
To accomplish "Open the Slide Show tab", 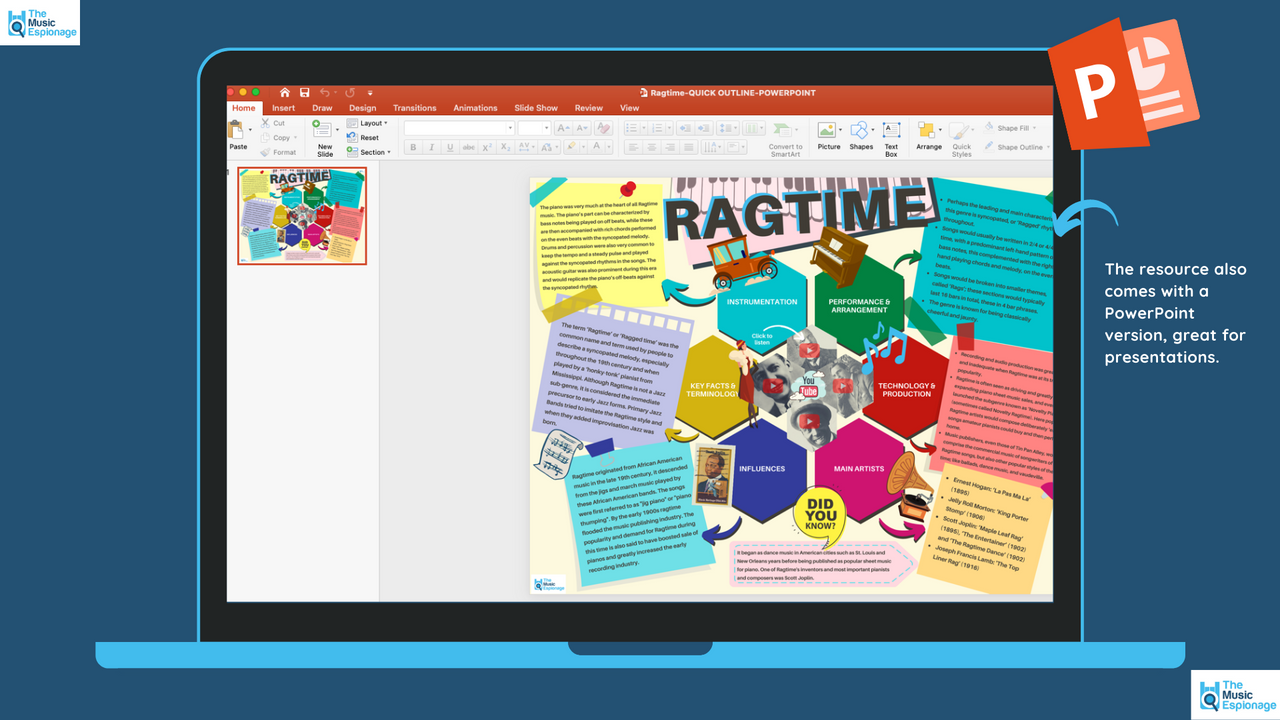I will [x=536, y=108].
